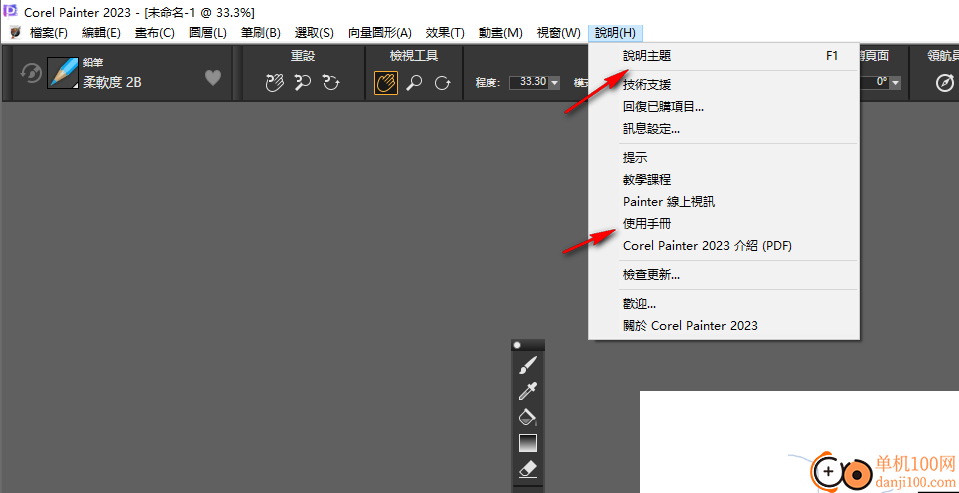The height and width of the screenshot is (493, 959).
Task: Open the Navigator compass icon
Action: click(x=945, y=83)
